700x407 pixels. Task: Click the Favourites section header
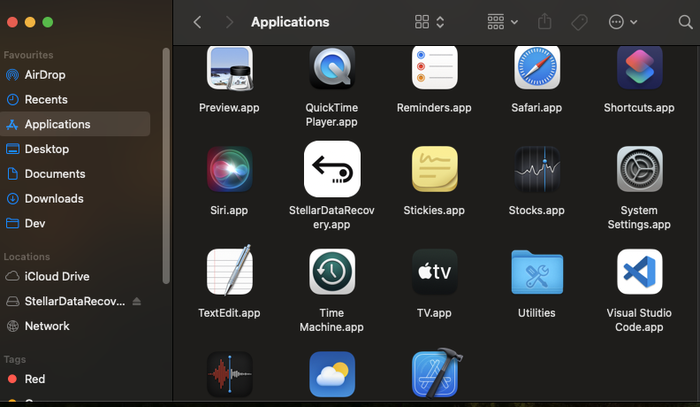29,55
